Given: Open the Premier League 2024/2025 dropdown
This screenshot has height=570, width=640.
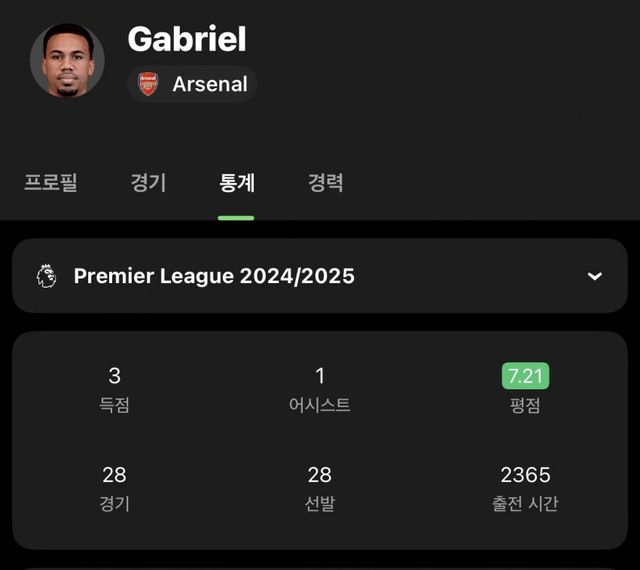Looking at the screenshot, I should click(214, 276).
